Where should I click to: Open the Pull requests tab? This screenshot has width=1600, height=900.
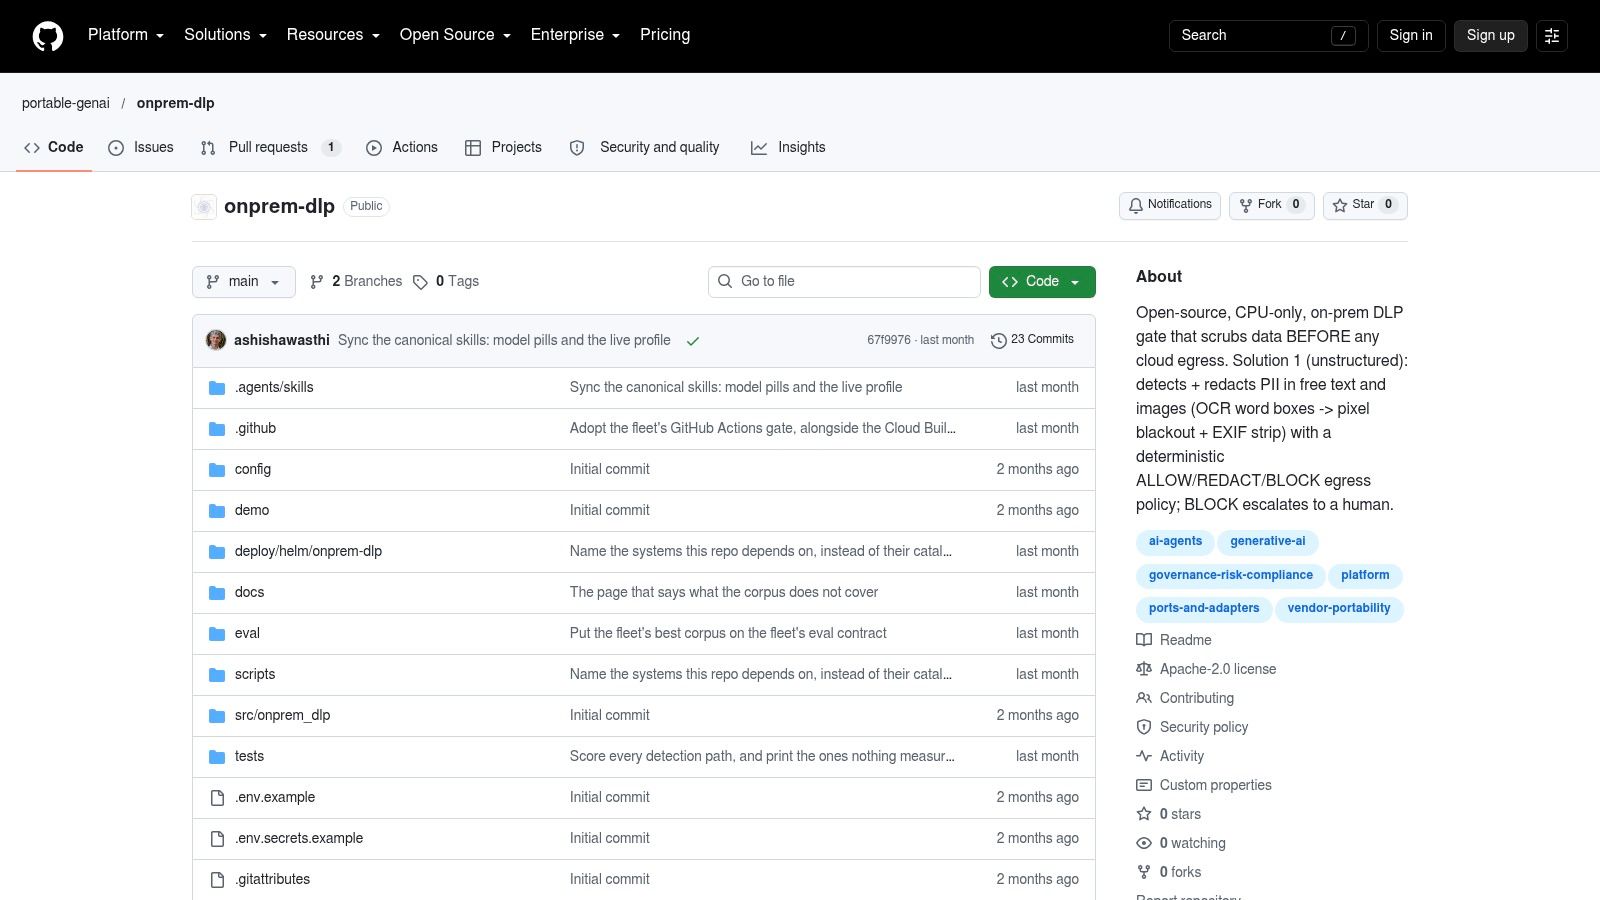coord(270,147)
